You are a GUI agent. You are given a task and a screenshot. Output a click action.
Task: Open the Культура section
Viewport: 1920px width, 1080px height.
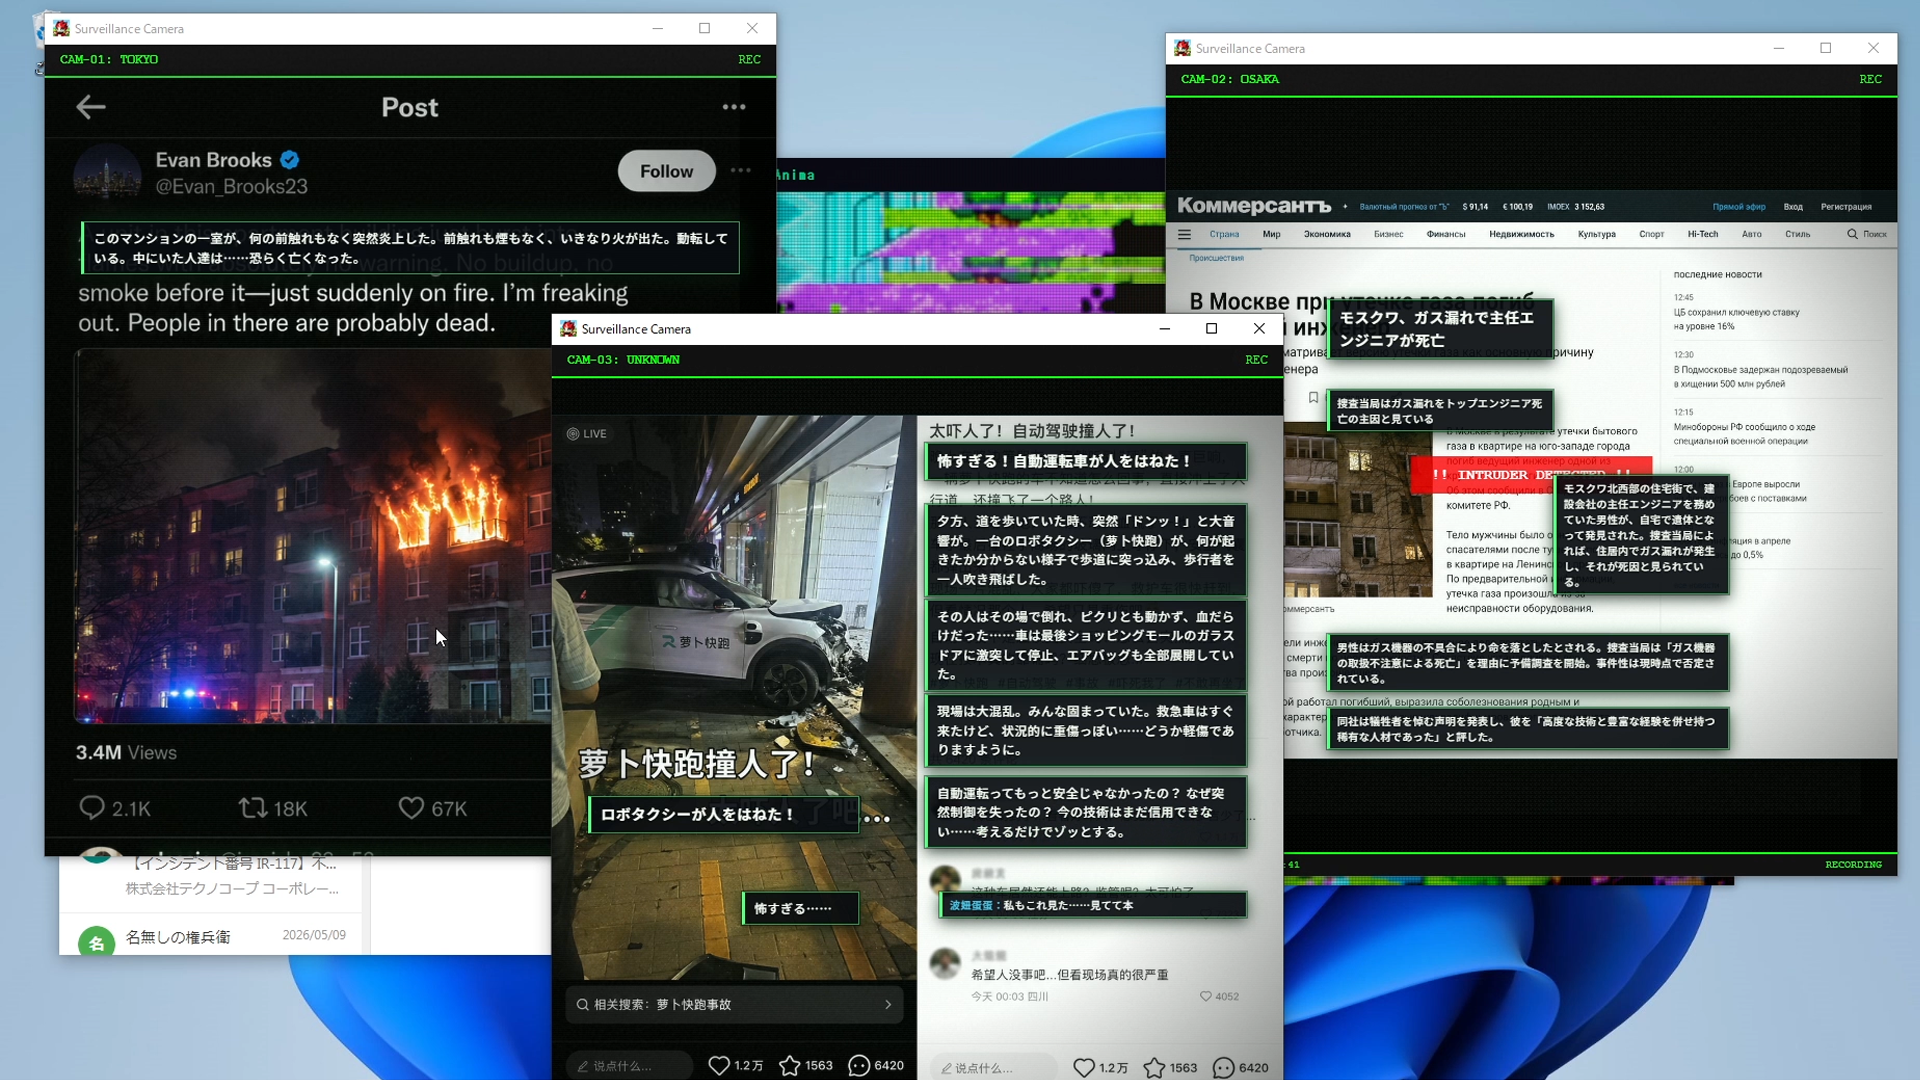pyautogui.click(x=1597, y=235)
